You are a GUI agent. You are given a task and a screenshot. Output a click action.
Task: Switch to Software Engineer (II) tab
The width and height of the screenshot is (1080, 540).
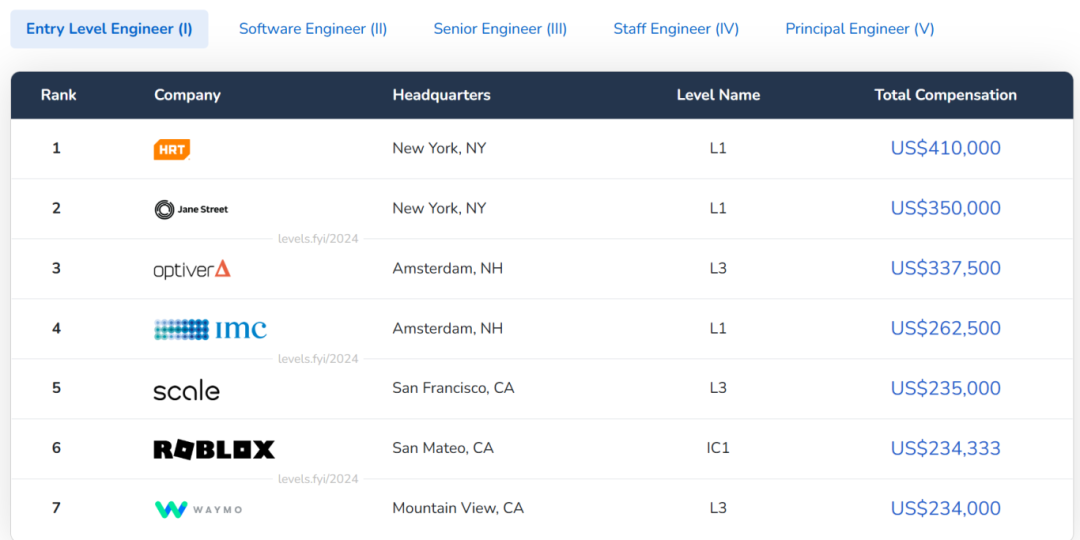coord(313,29)
